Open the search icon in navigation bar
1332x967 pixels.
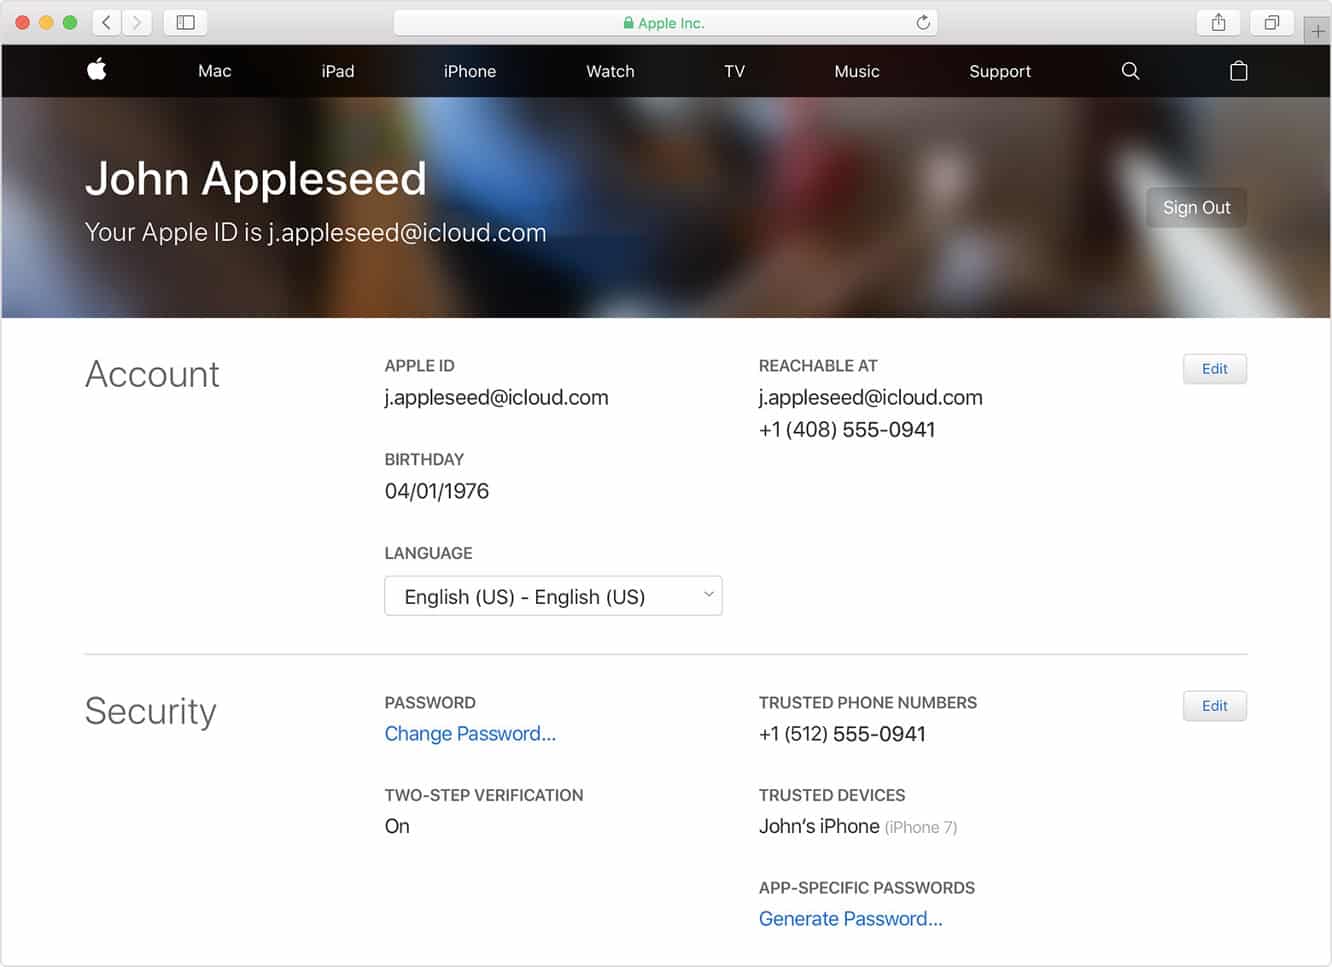(1129, 71)
